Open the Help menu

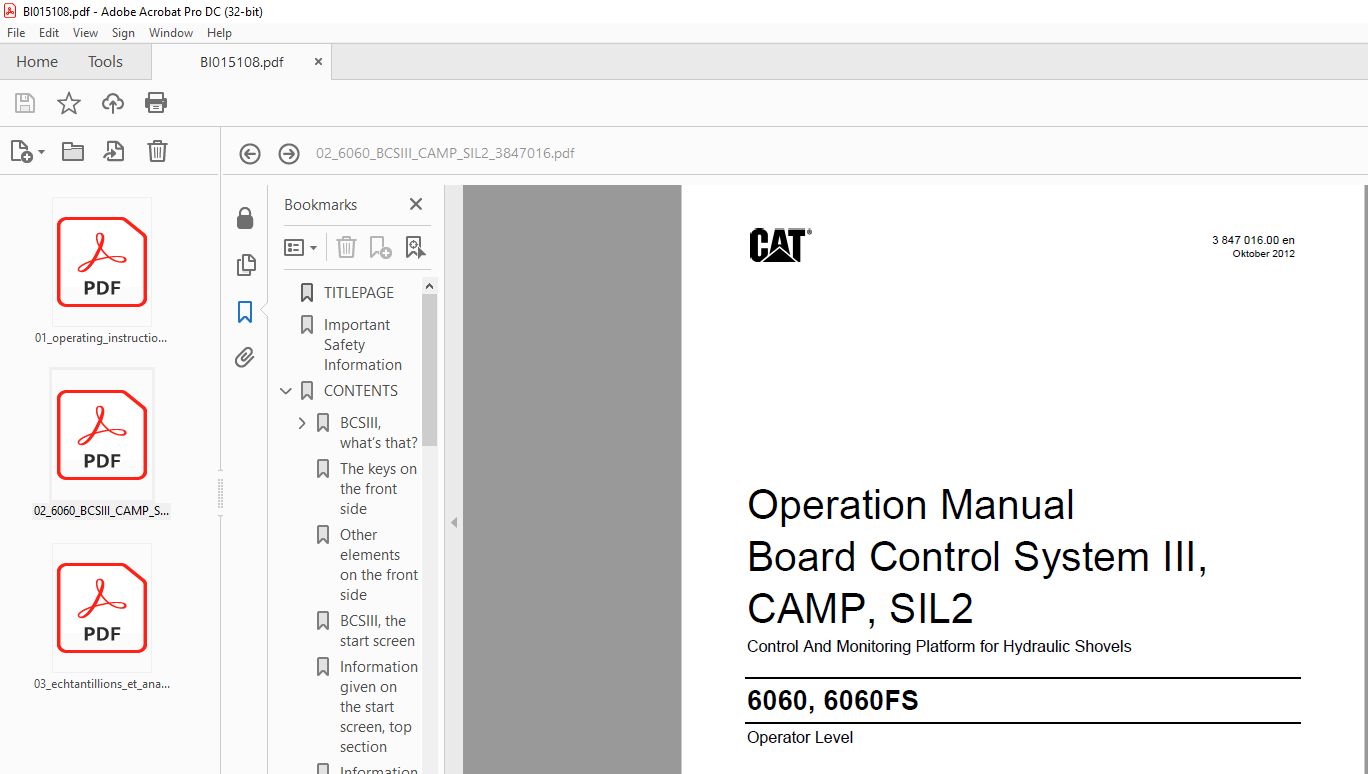point(219,33)
